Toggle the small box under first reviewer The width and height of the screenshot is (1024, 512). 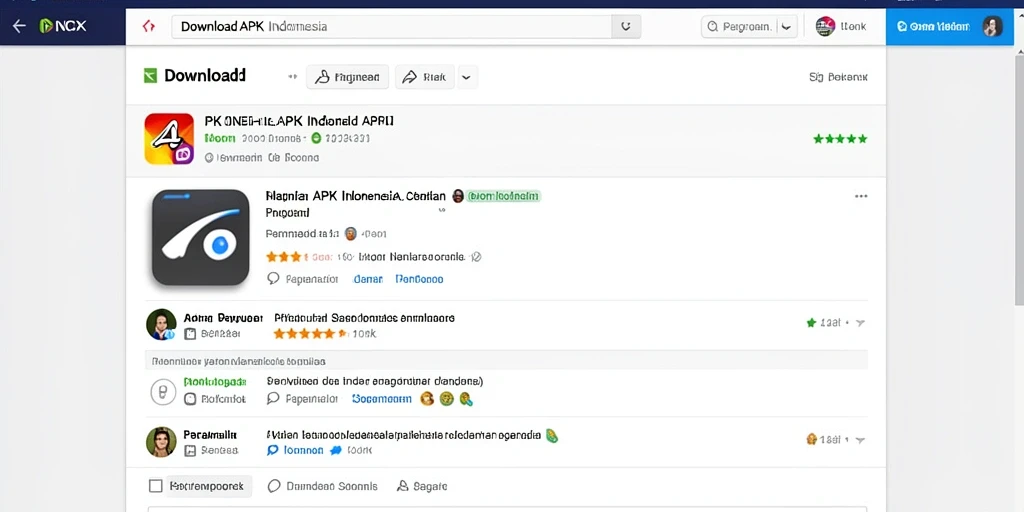190,334
